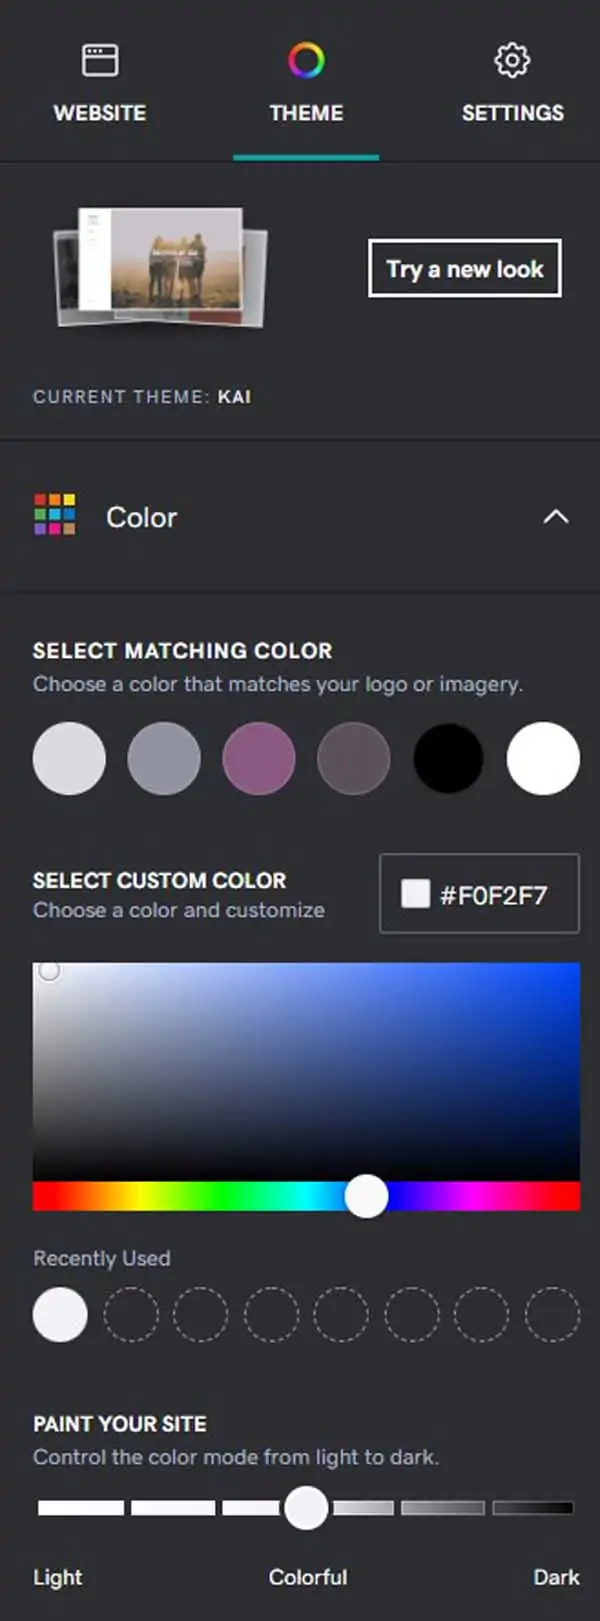Select the light gray matching color
600x1621 pixels.
tap(69, 758)
